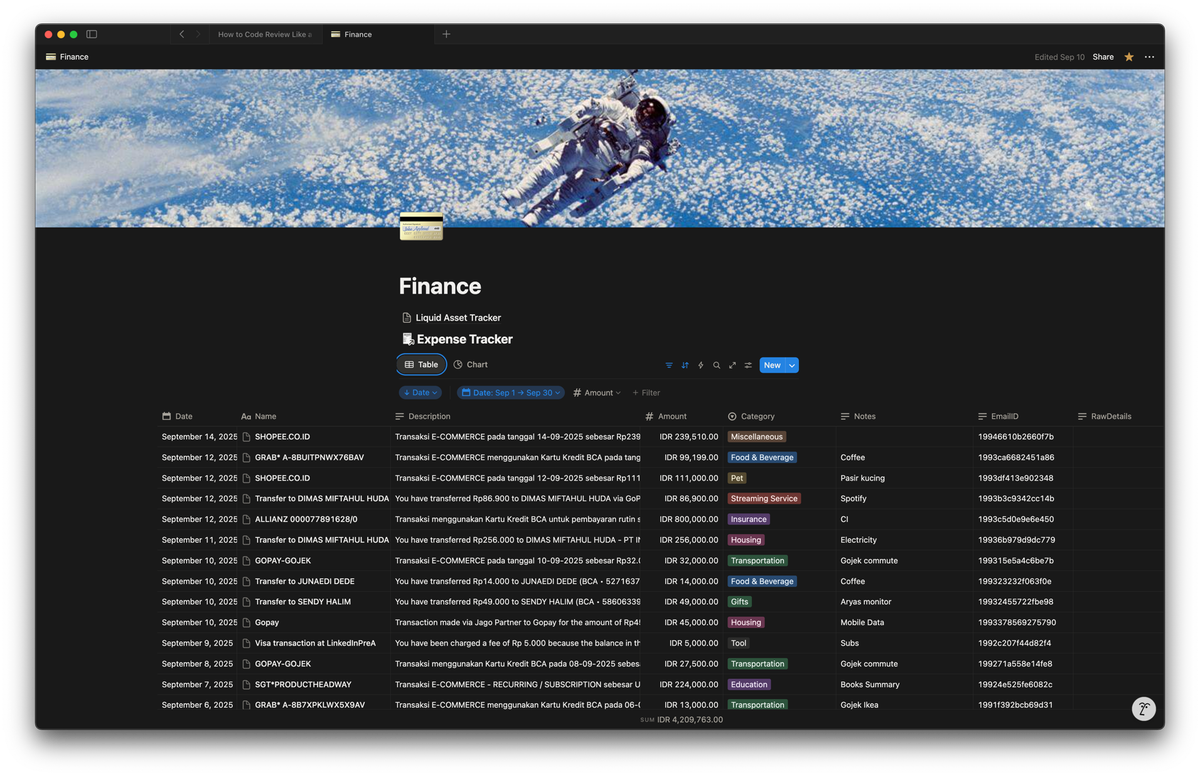
Task: Switch to the Chart view tab
Action: click(x=470, y=364)
